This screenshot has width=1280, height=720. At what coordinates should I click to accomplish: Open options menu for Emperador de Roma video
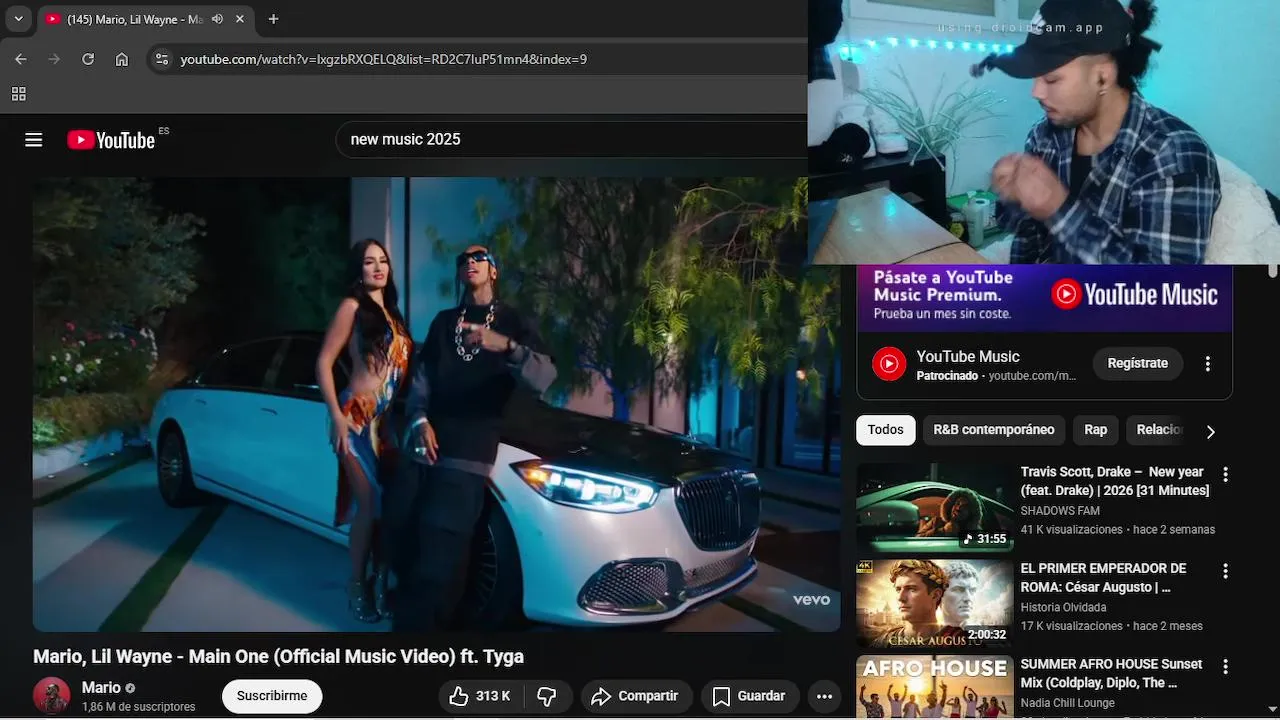[1225, 571]
